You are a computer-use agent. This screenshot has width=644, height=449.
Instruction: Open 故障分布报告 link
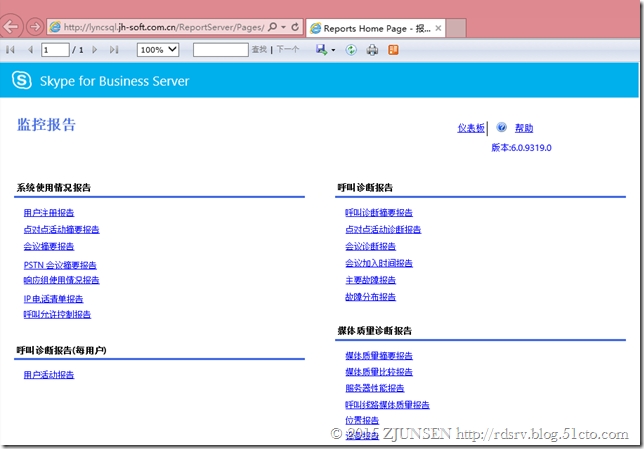370,297
